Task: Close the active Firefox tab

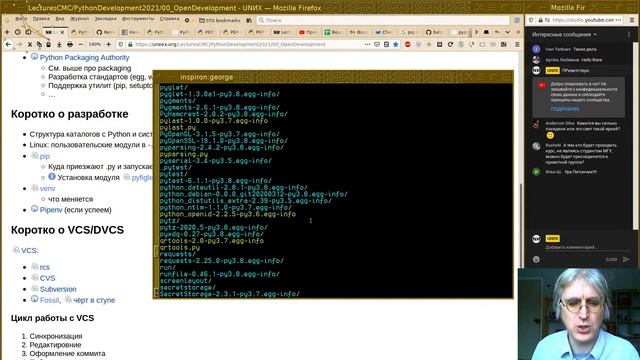Action: [62, 32]
